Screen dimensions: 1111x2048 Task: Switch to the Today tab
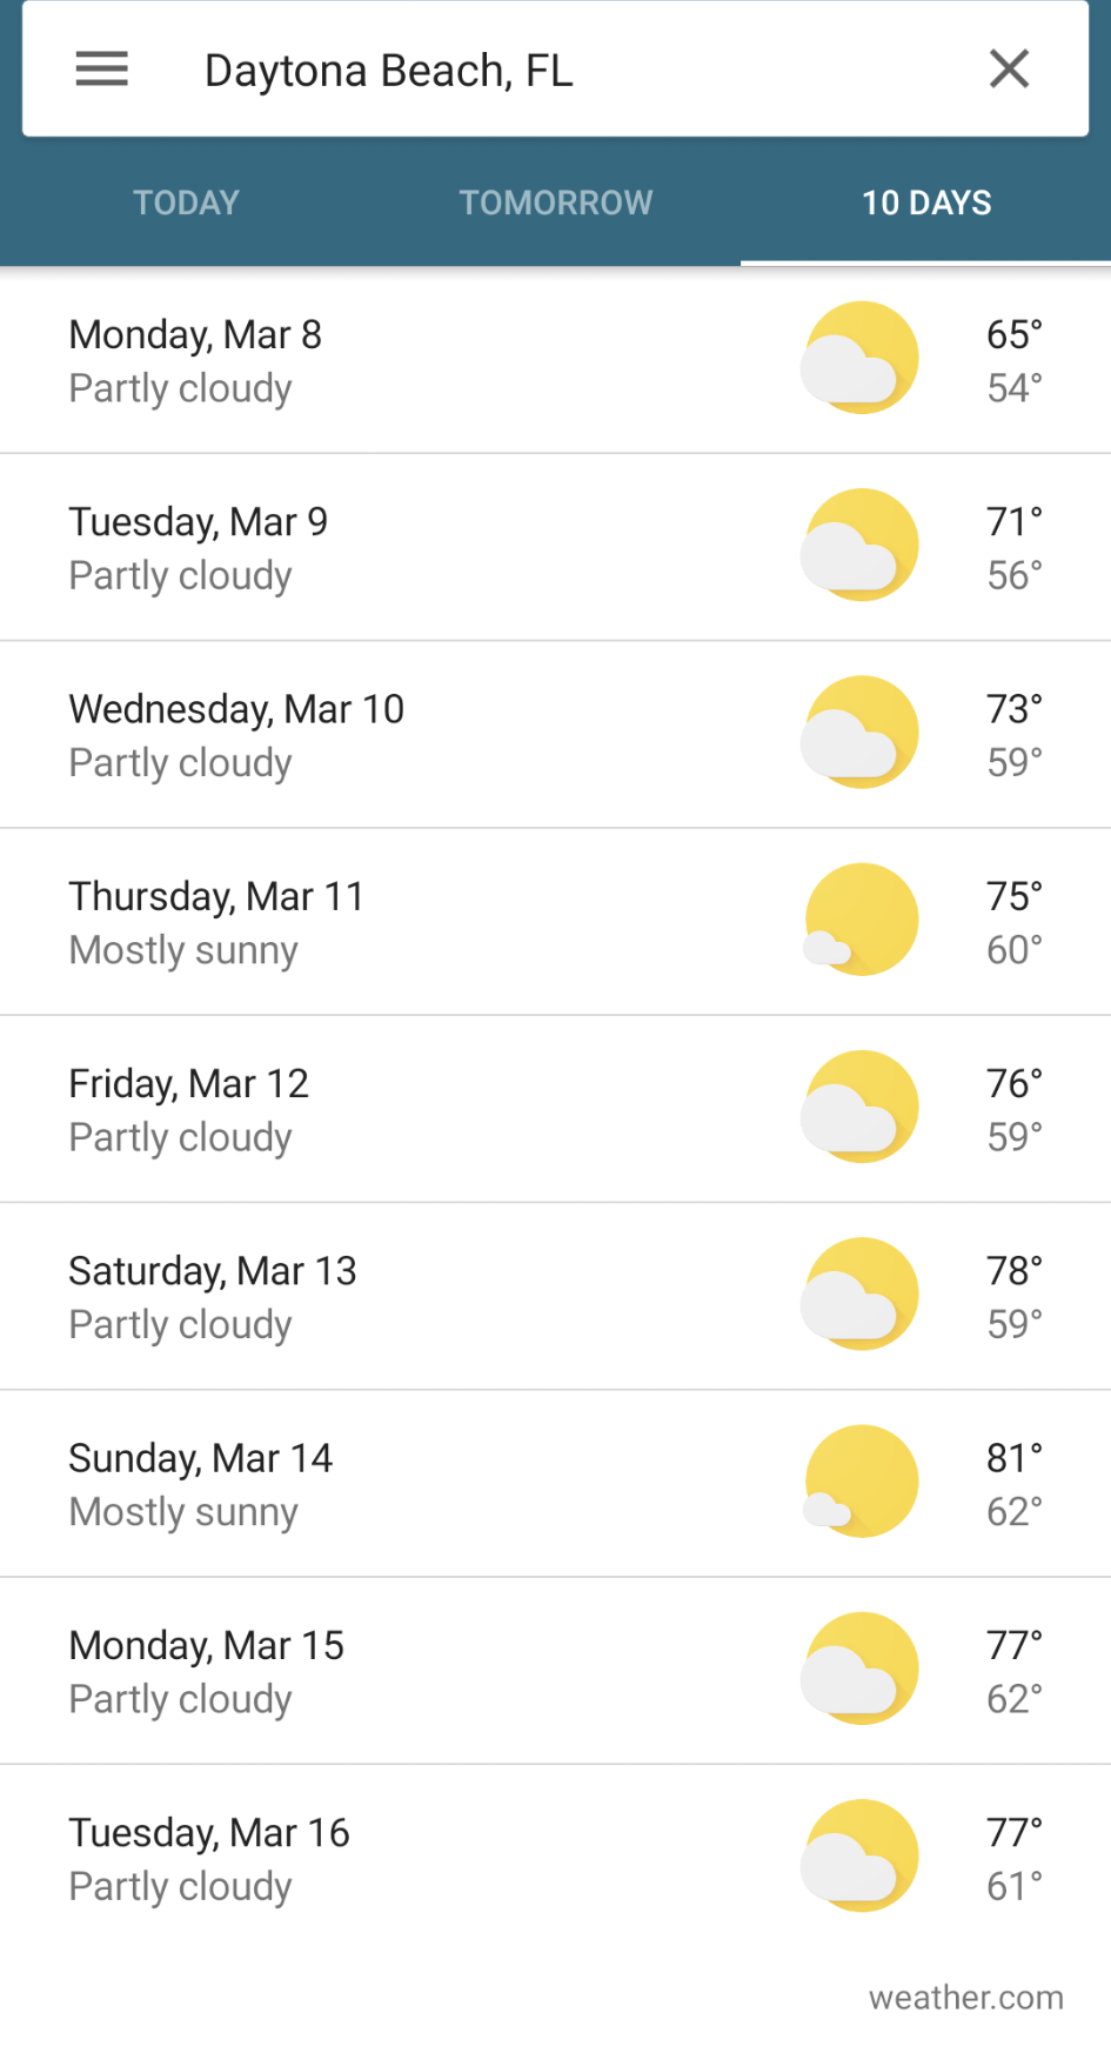pos(186,203)
